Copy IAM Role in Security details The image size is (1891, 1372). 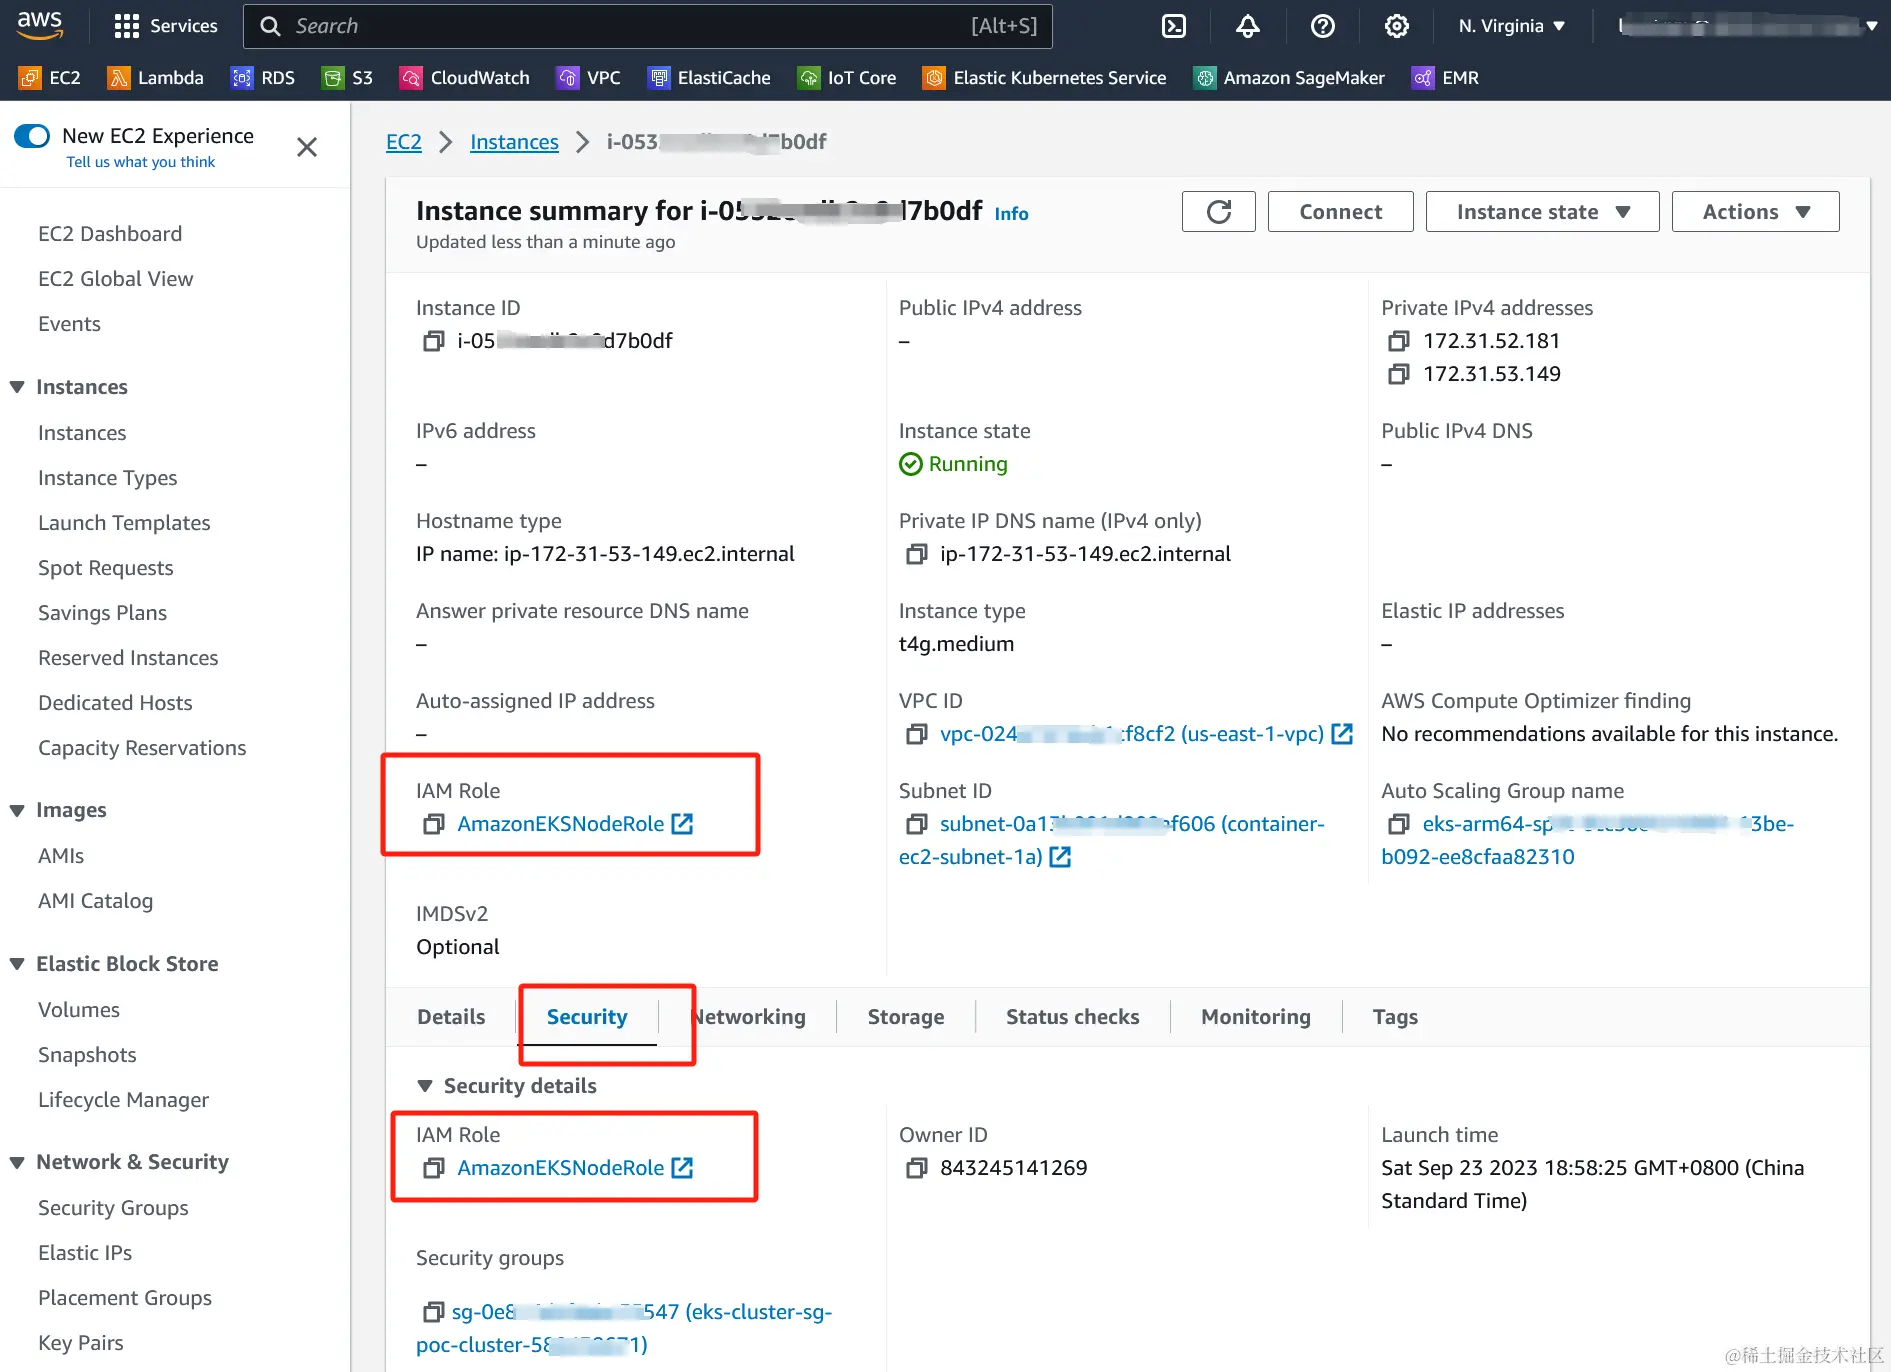tap(433, 1169)
